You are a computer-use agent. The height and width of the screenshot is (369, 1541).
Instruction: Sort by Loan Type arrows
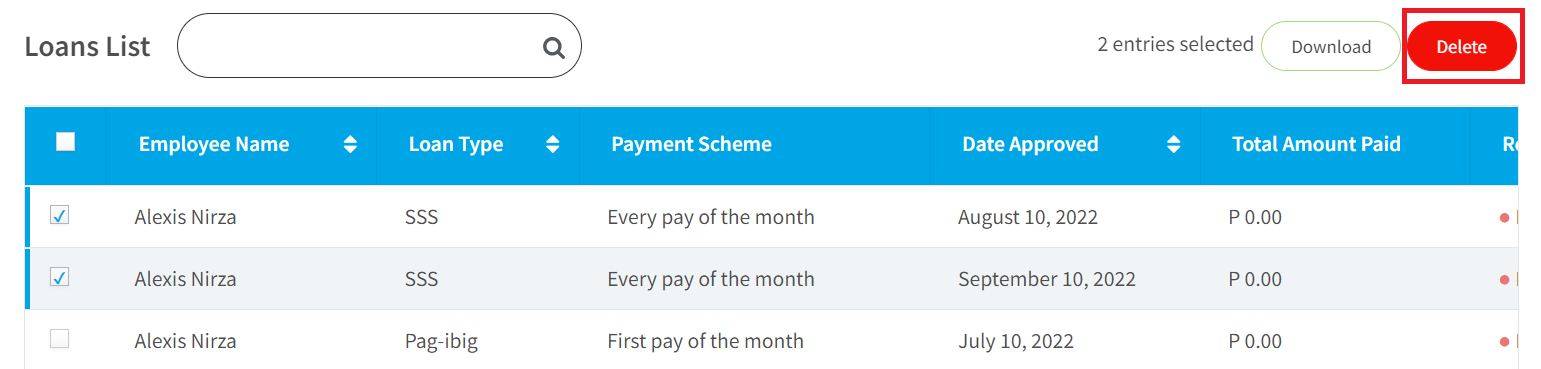pyautogui.click(x=552, y=144)
